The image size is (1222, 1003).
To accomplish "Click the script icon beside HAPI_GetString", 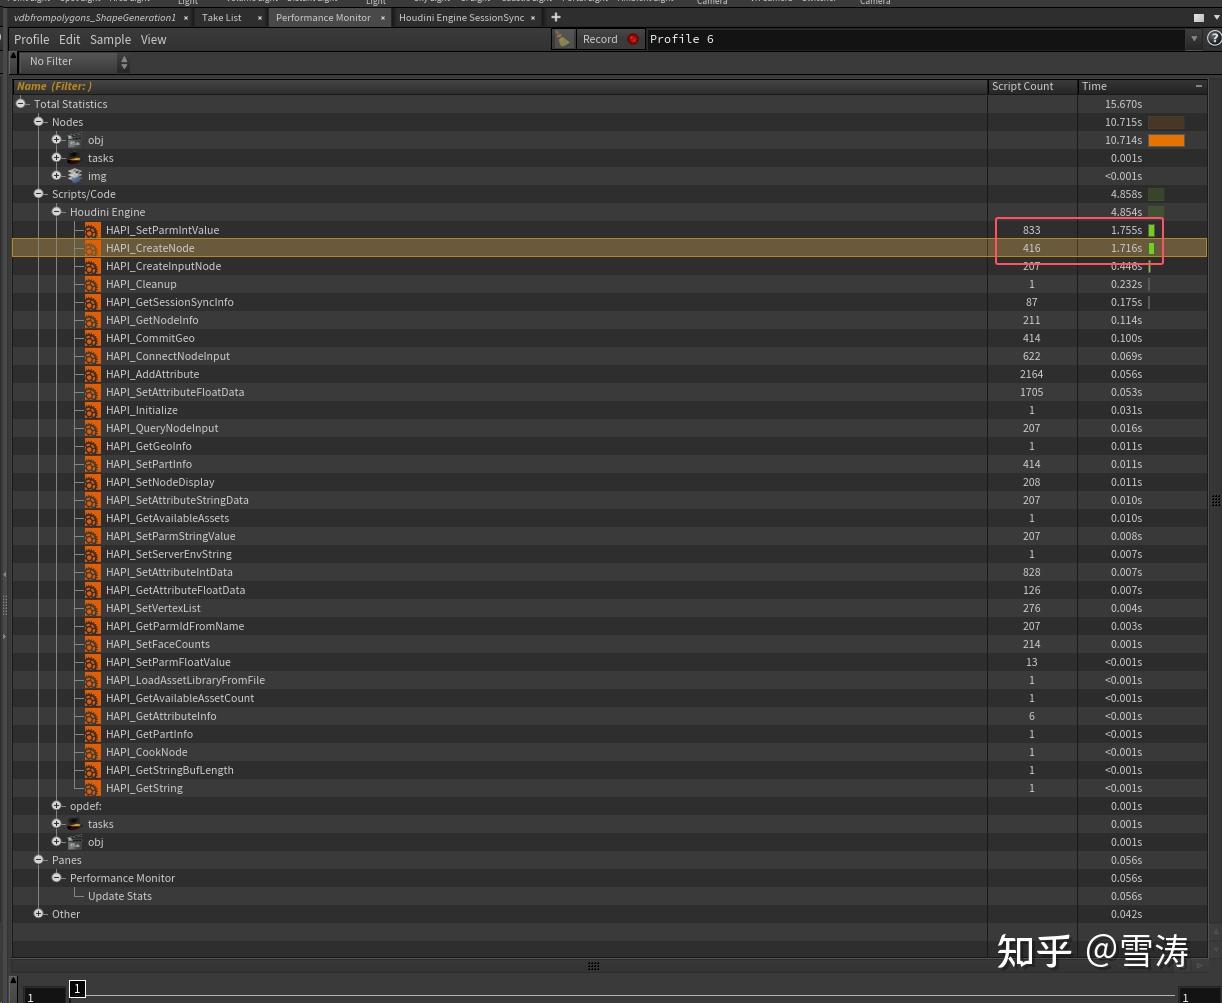I will click(92, 788).
